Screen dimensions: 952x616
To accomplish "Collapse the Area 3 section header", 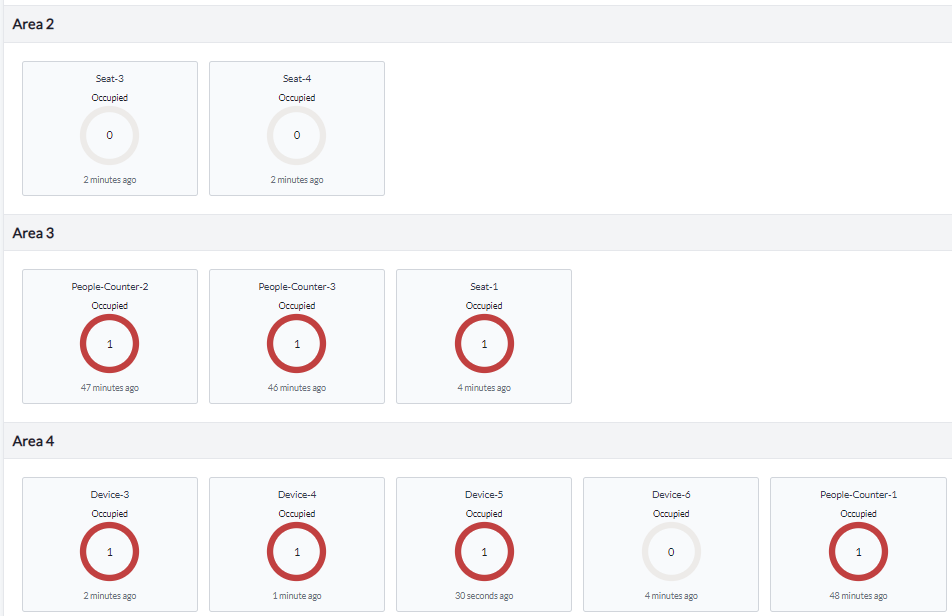I will click(x=34, y=233).
